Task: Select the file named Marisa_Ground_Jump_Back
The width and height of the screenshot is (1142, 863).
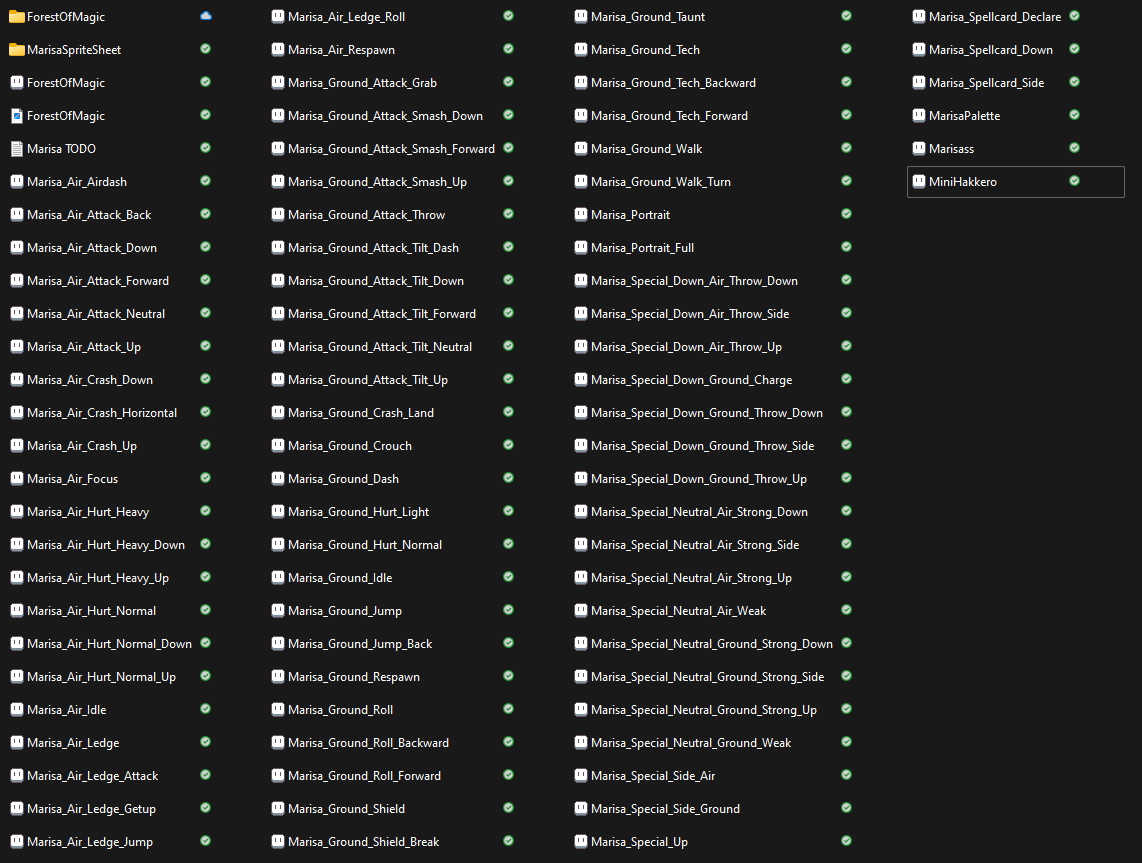Action: click(x=360, y=644)
